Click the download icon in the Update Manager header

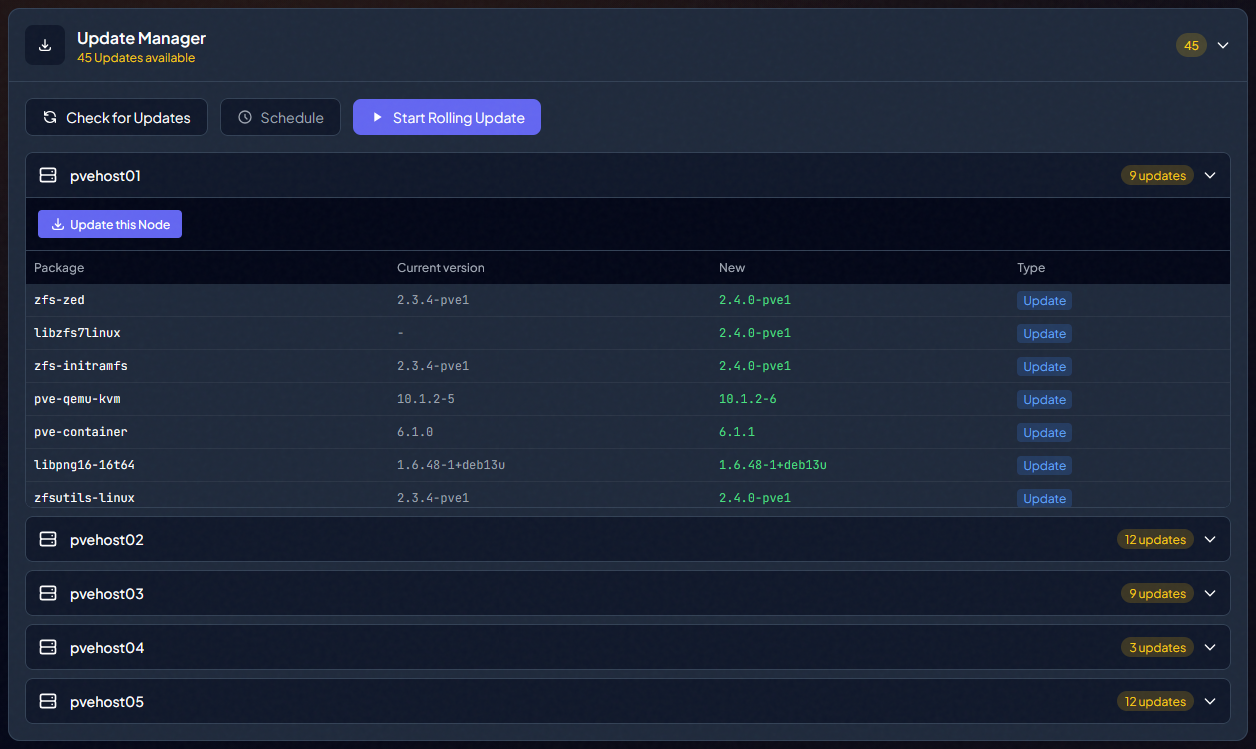pyautogui.click(x=44, y=44)
